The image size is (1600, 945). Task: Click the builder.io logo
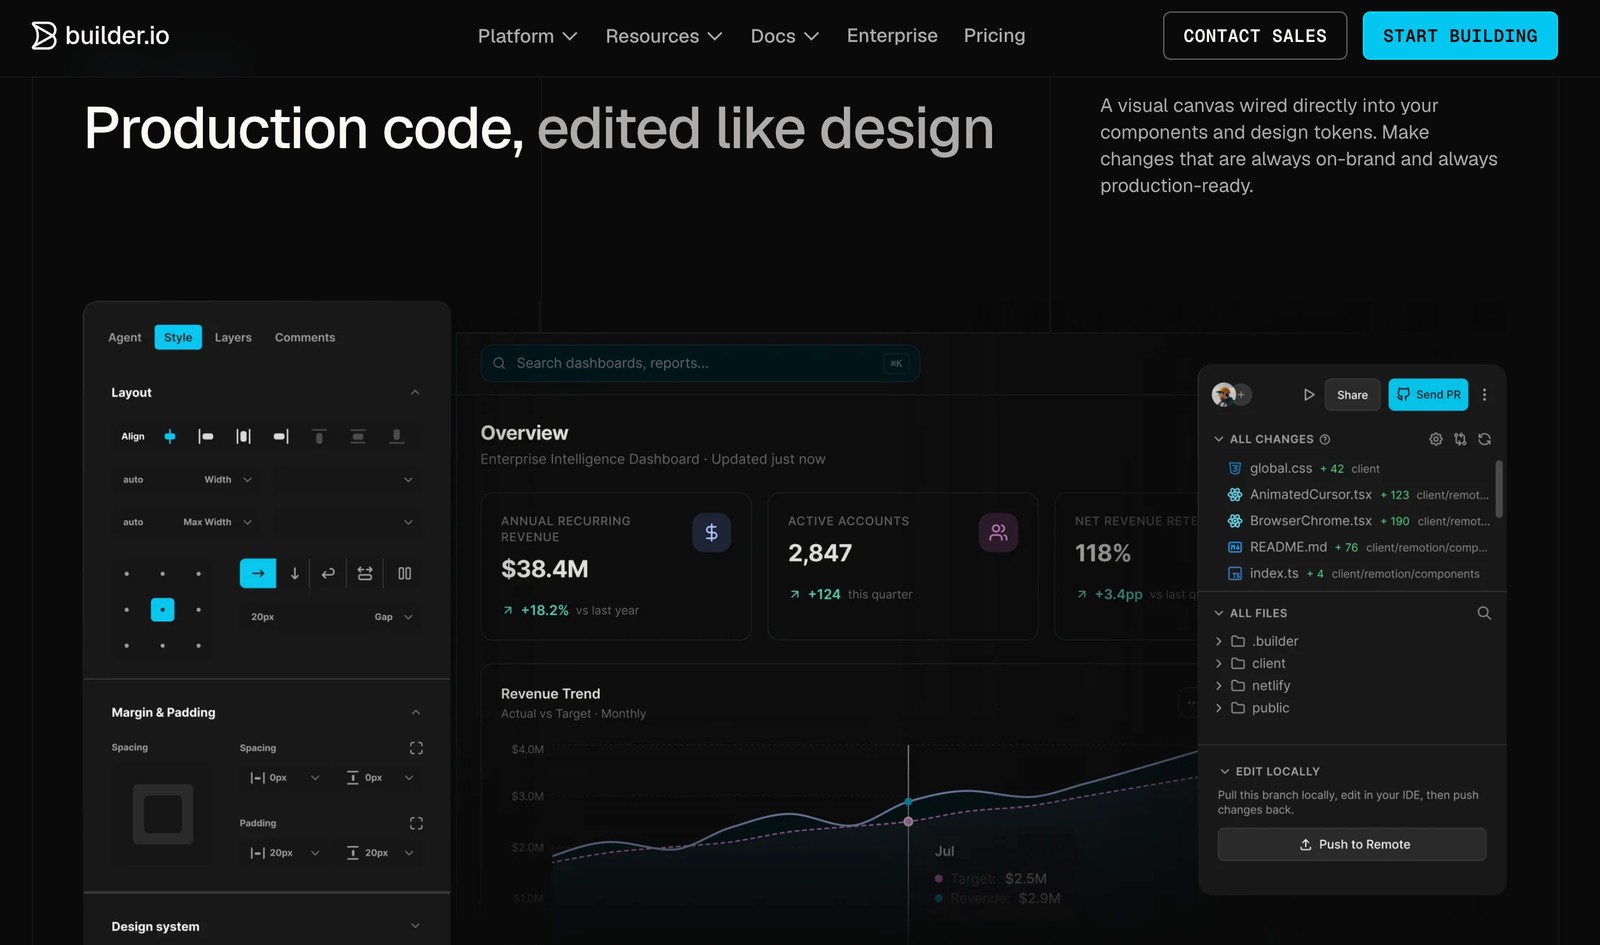(100, 36)
